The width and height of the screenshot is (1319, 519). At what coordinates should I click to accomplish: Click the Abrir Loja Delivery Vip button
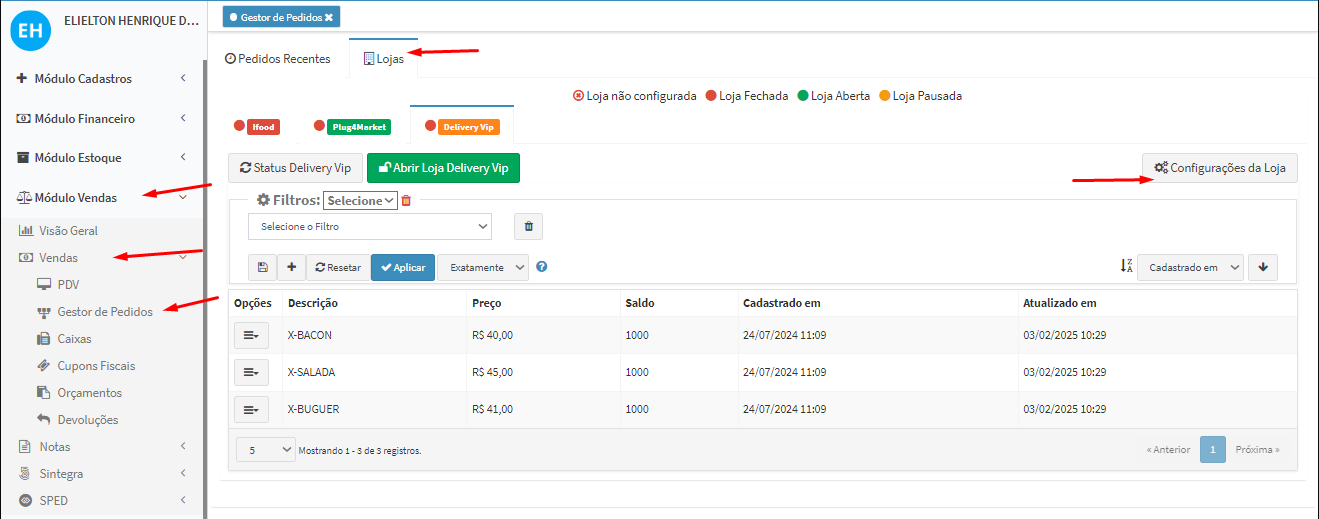click(x=443, y=168)
